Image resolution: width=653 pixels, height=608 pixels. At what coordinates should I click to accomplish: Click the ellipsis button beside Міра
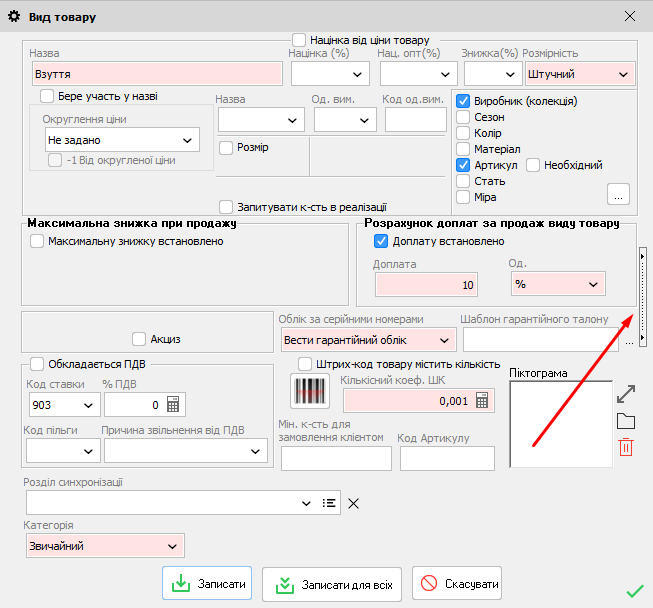[x=619, y=194]
